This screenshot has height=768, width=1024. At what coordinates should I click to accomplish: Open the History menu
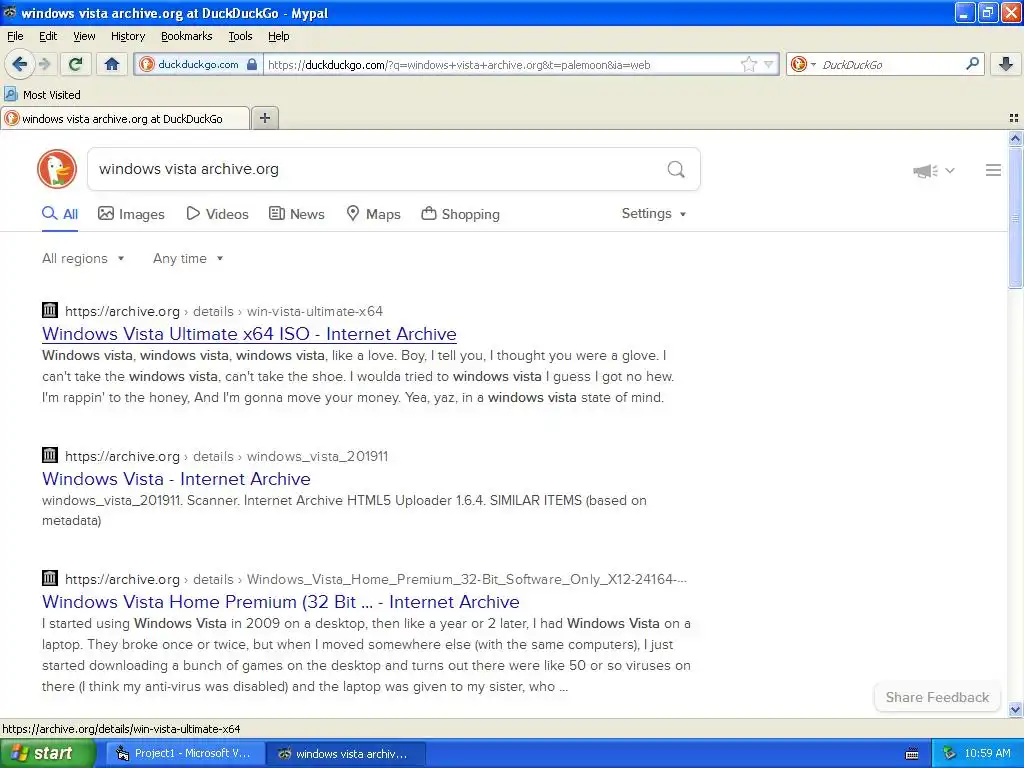click(127, 36)
